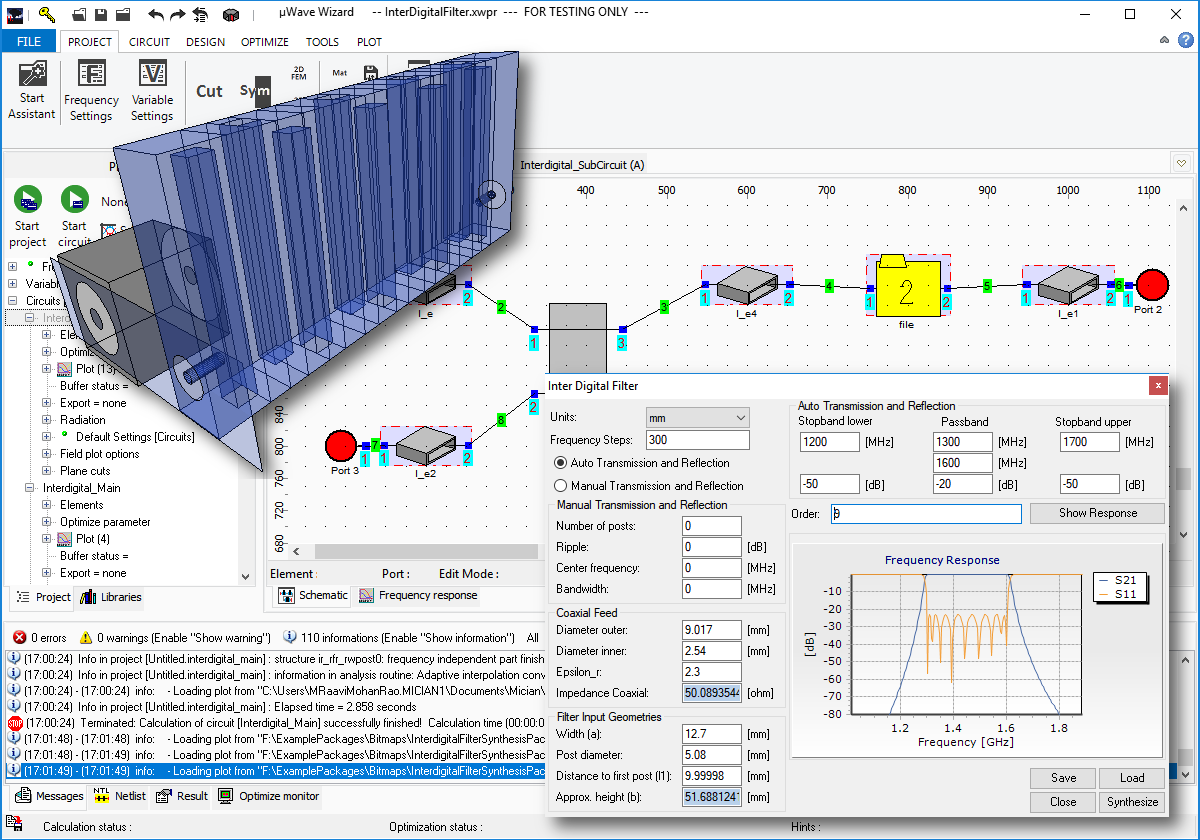This screenshot has width=1200, height=840.
Task: Open the Optimize monitor tab
Action: tap(269, 796)
